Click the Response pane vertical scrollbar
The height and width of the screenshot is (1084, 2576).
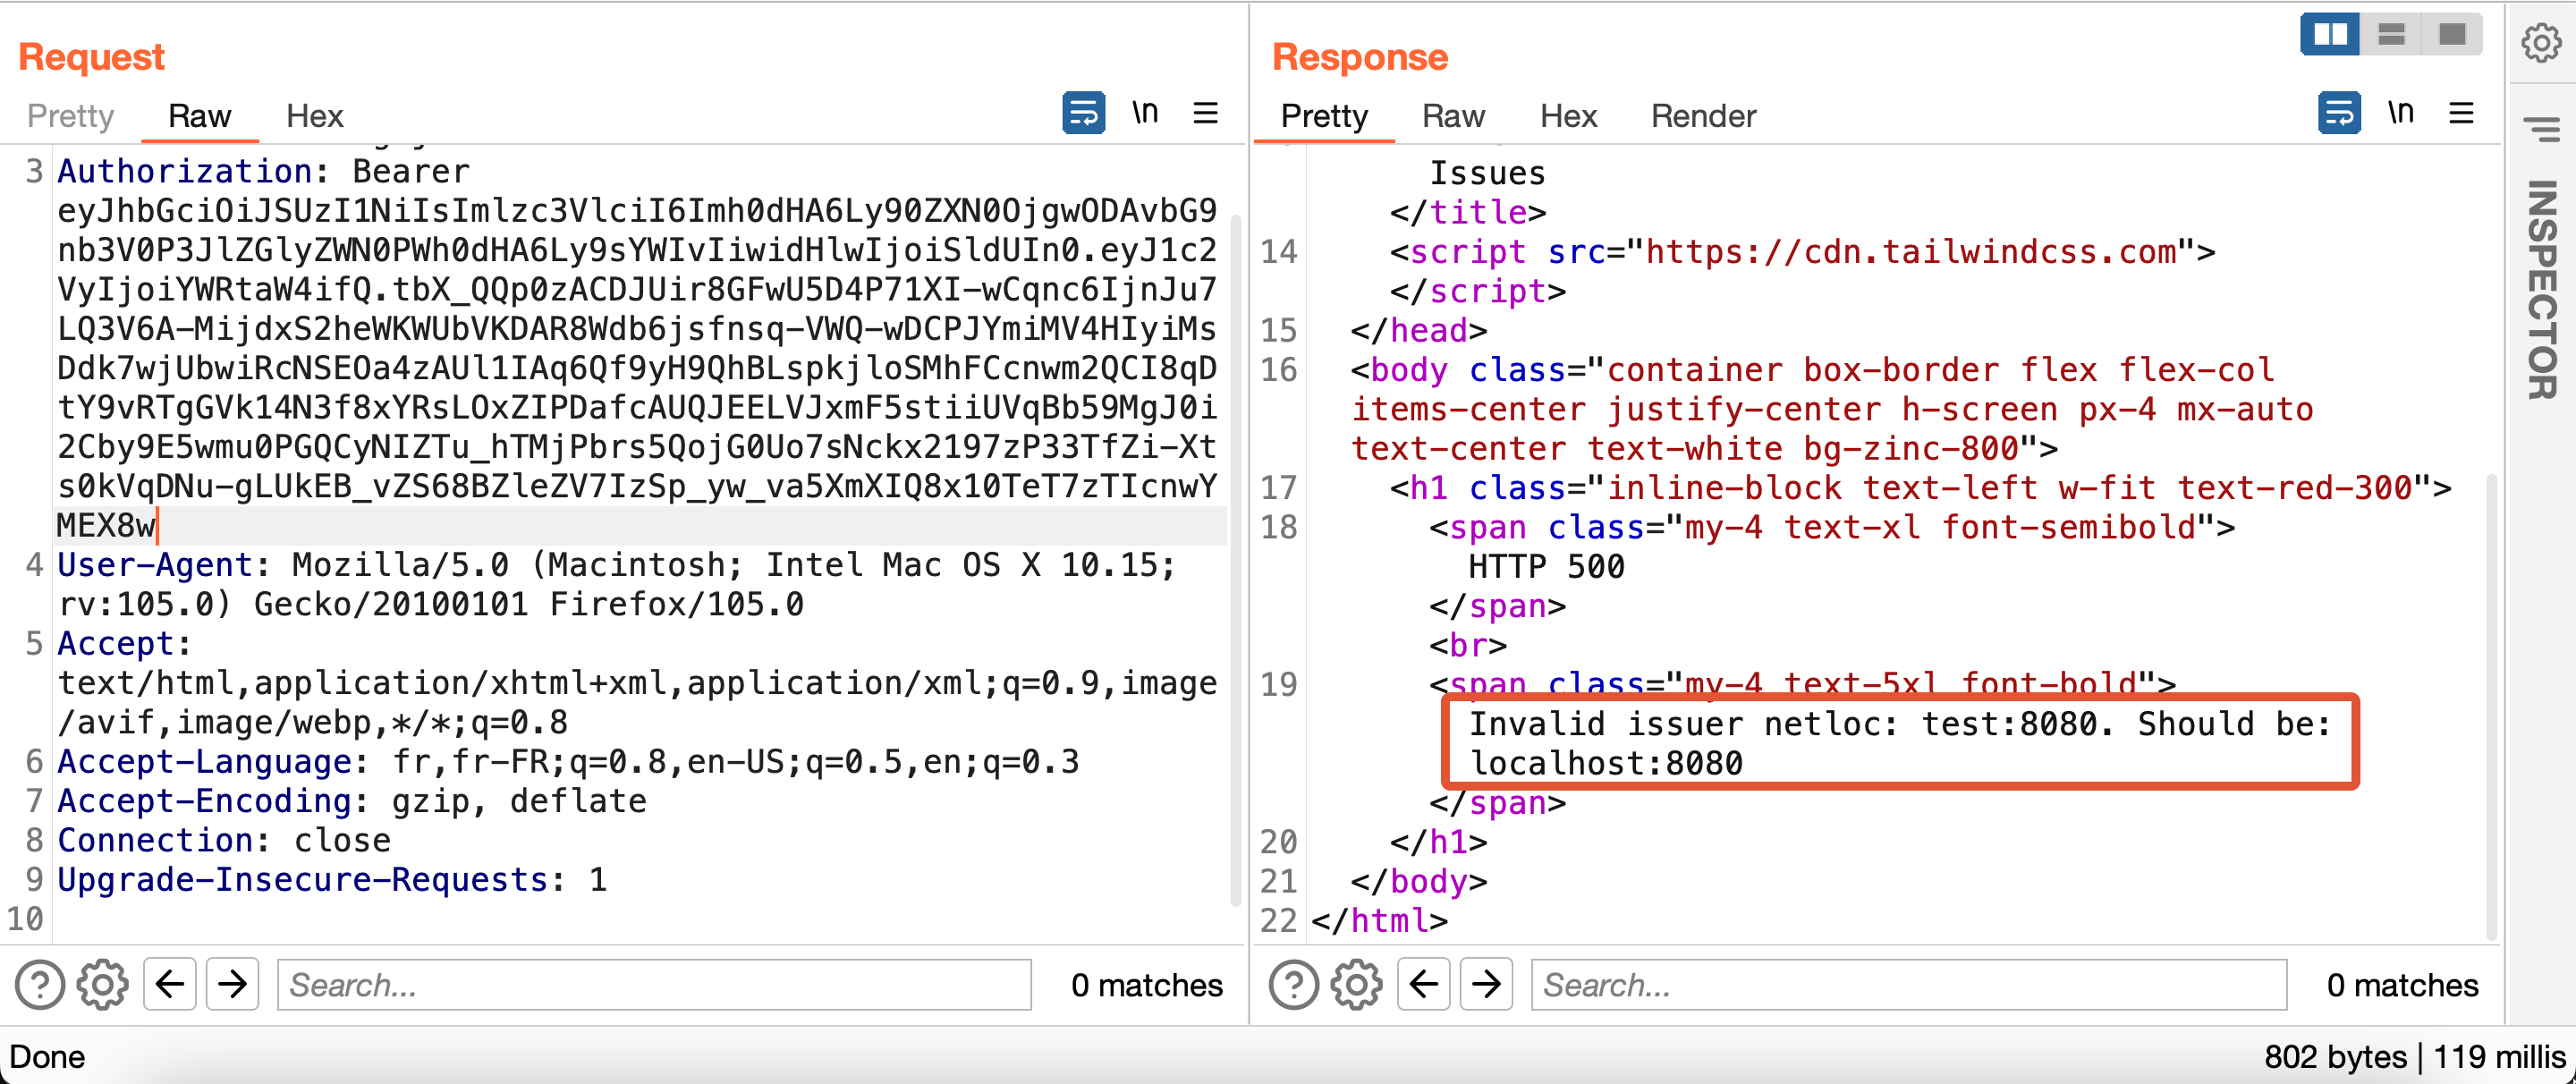click(2491, 705)
